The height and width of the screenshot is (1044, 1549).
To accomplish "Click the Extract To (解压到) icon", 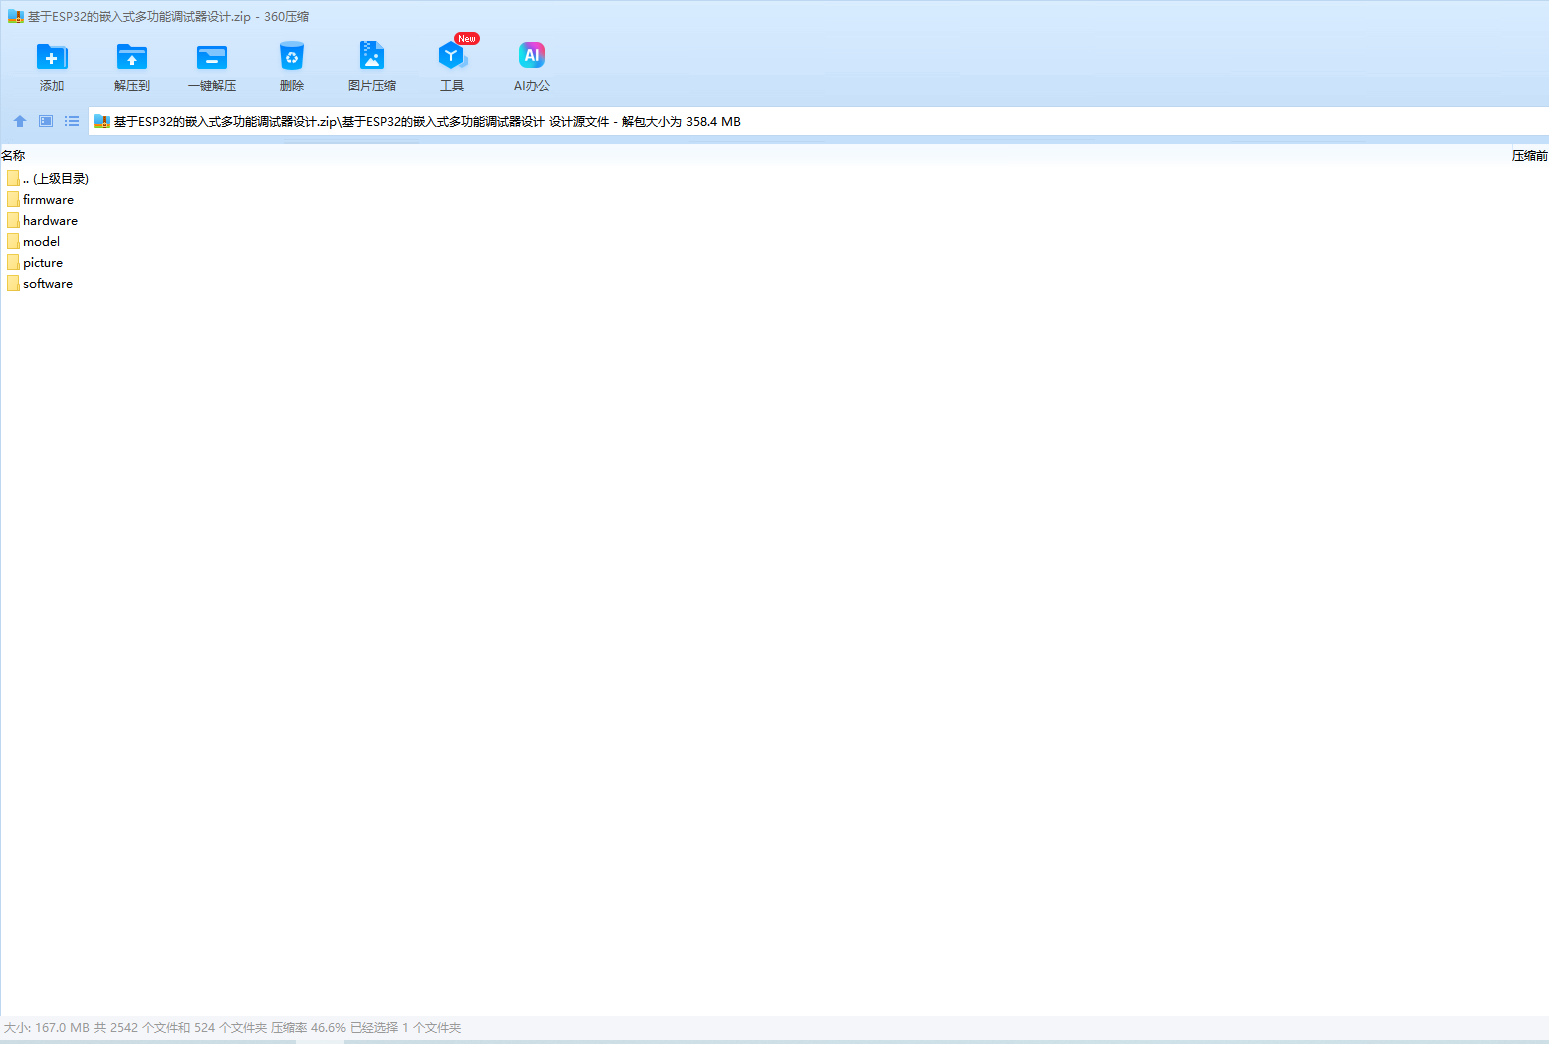I will (x=132, y=58).
